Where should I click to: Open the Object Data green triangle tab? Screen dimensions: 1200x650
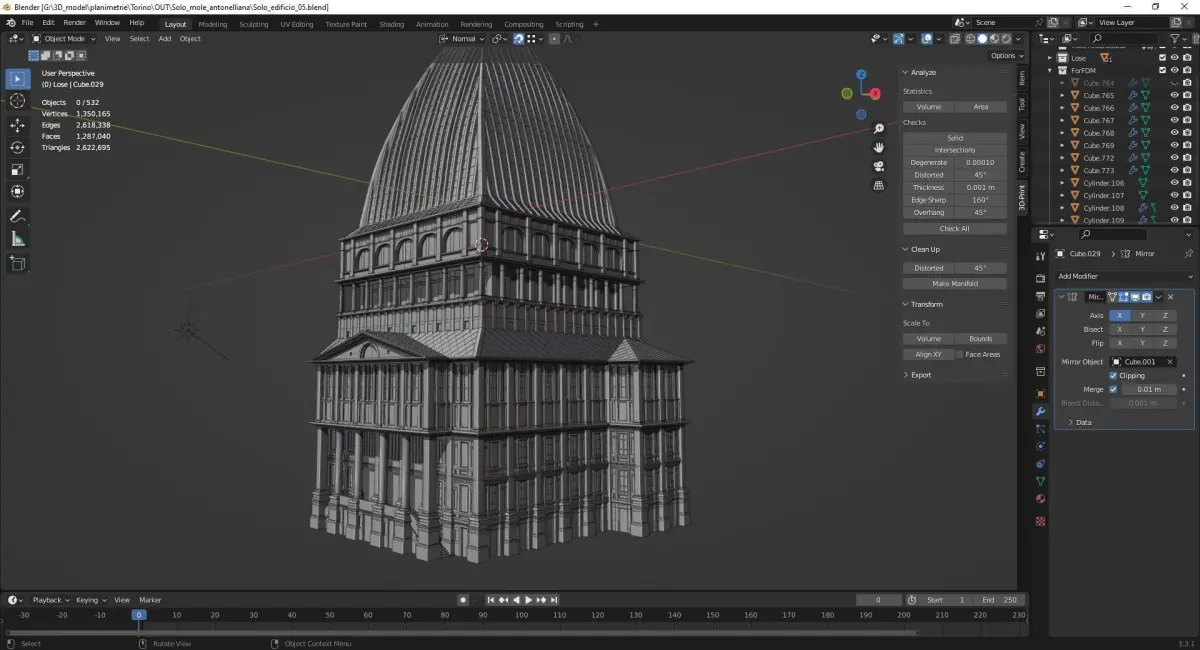pos(1040,481)
